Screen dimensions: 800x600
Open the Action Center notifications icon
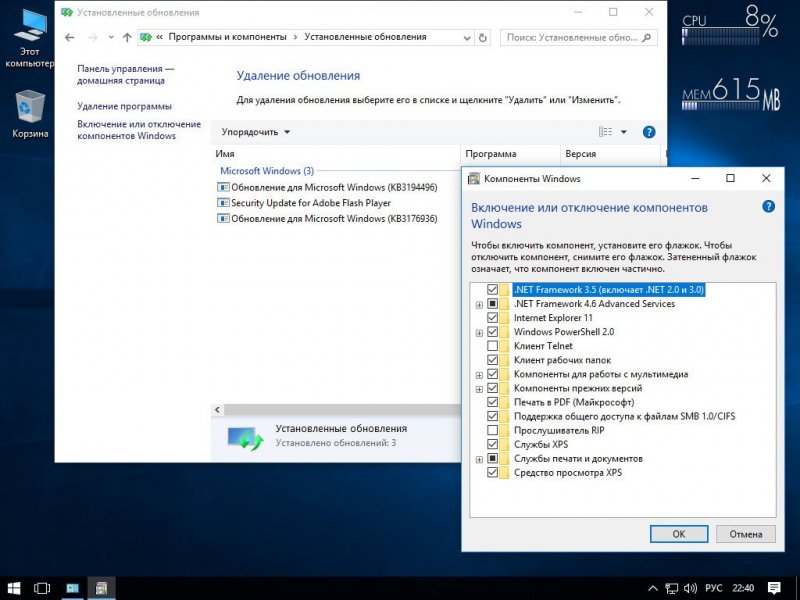774,588
